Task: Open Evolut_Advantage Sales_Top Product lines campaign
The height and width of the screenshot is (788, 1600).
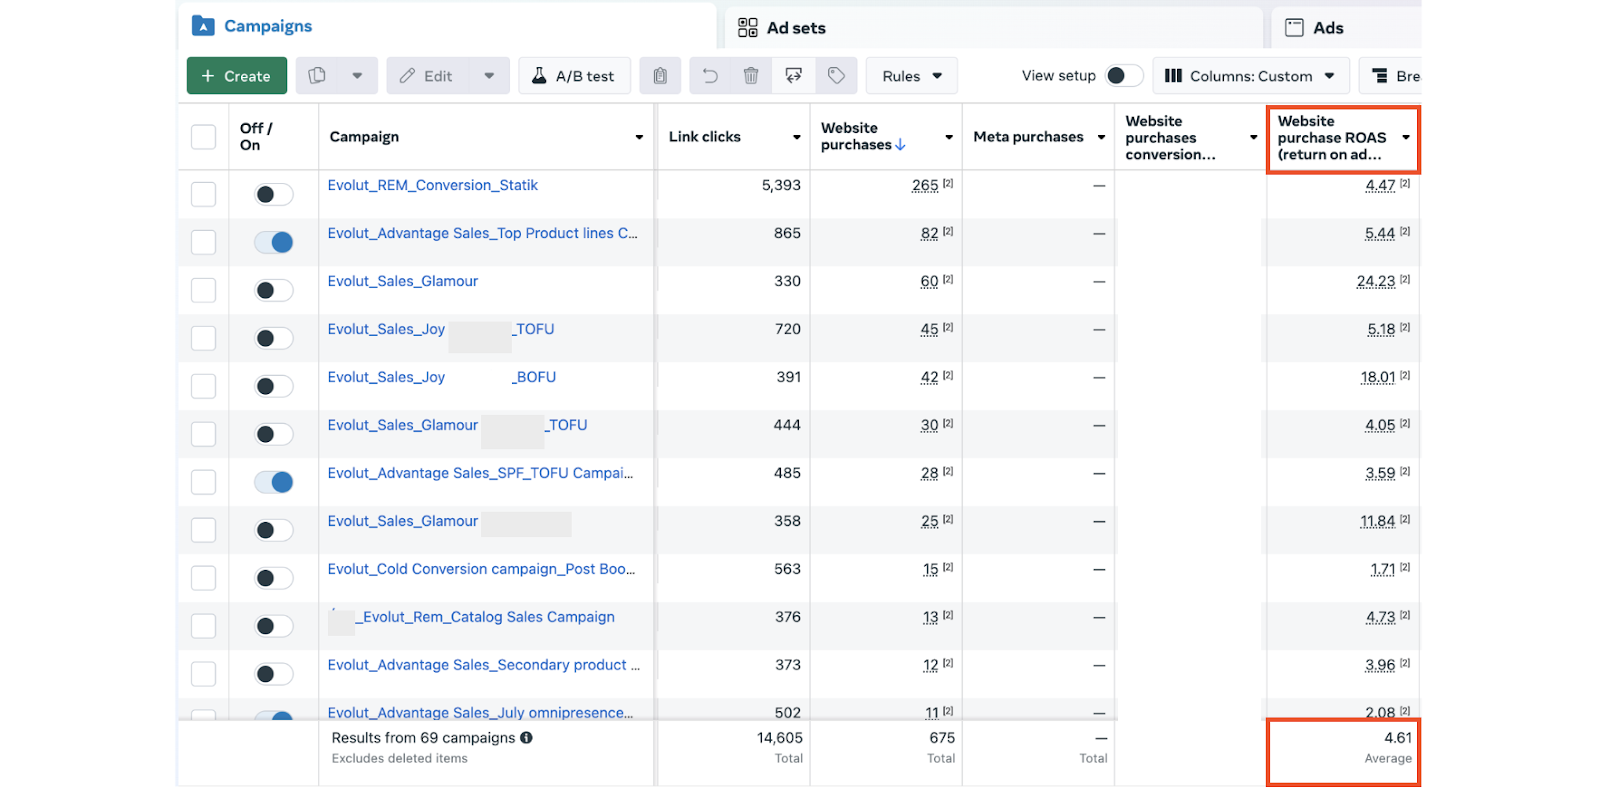Action: [x=482, y=233]
